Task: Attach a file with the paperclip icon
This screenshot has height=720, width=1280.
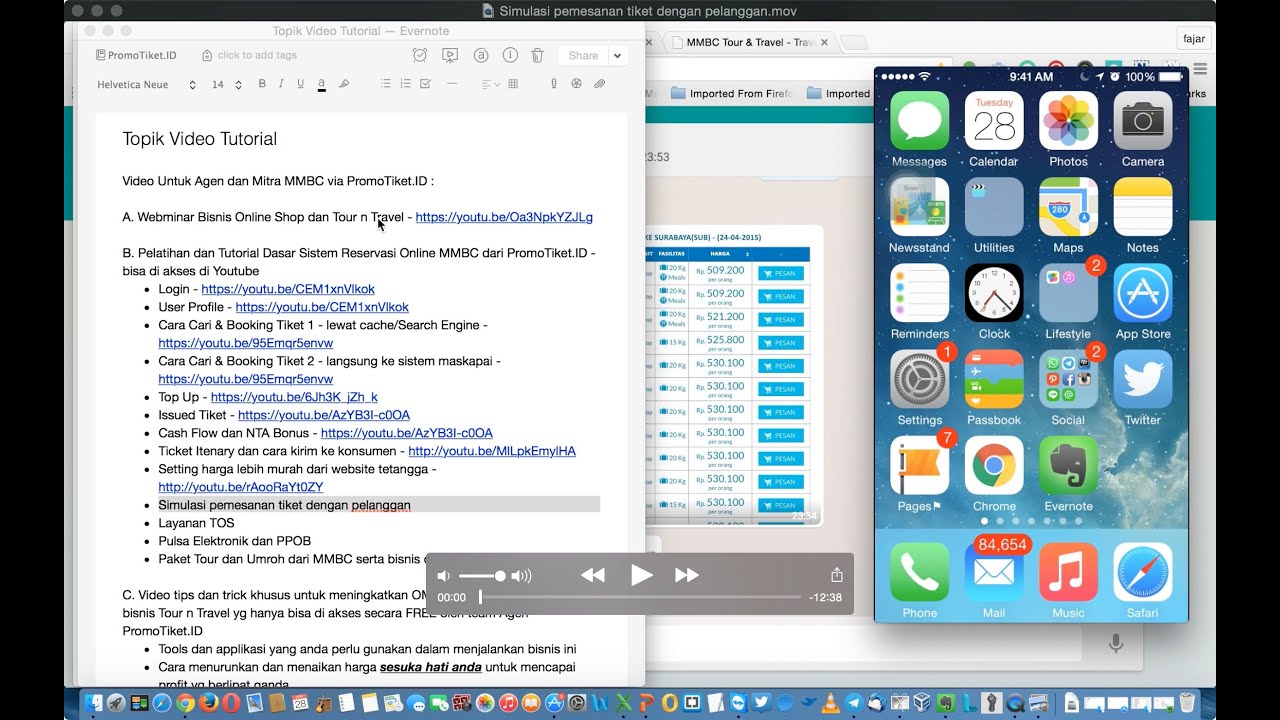Action: point(599,84)
